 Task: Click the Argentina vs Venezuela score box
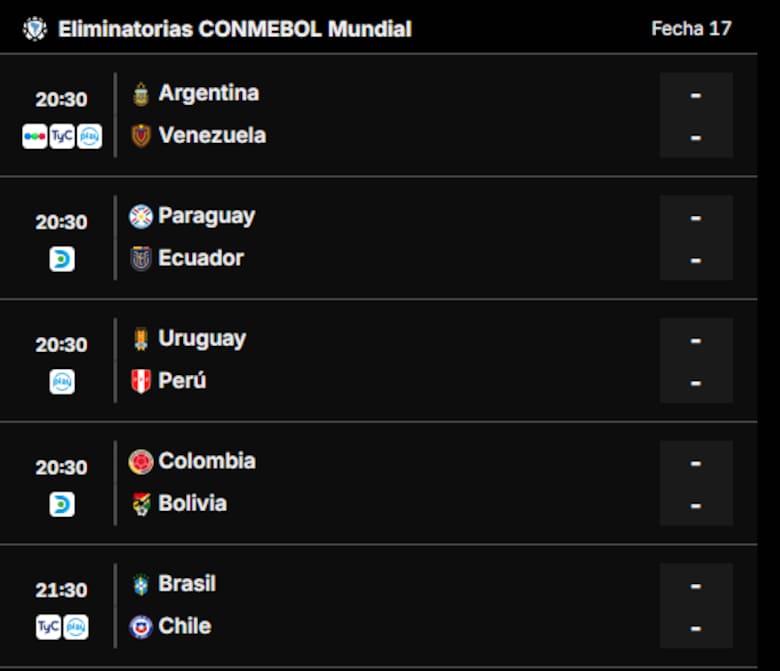click(696, 115)
